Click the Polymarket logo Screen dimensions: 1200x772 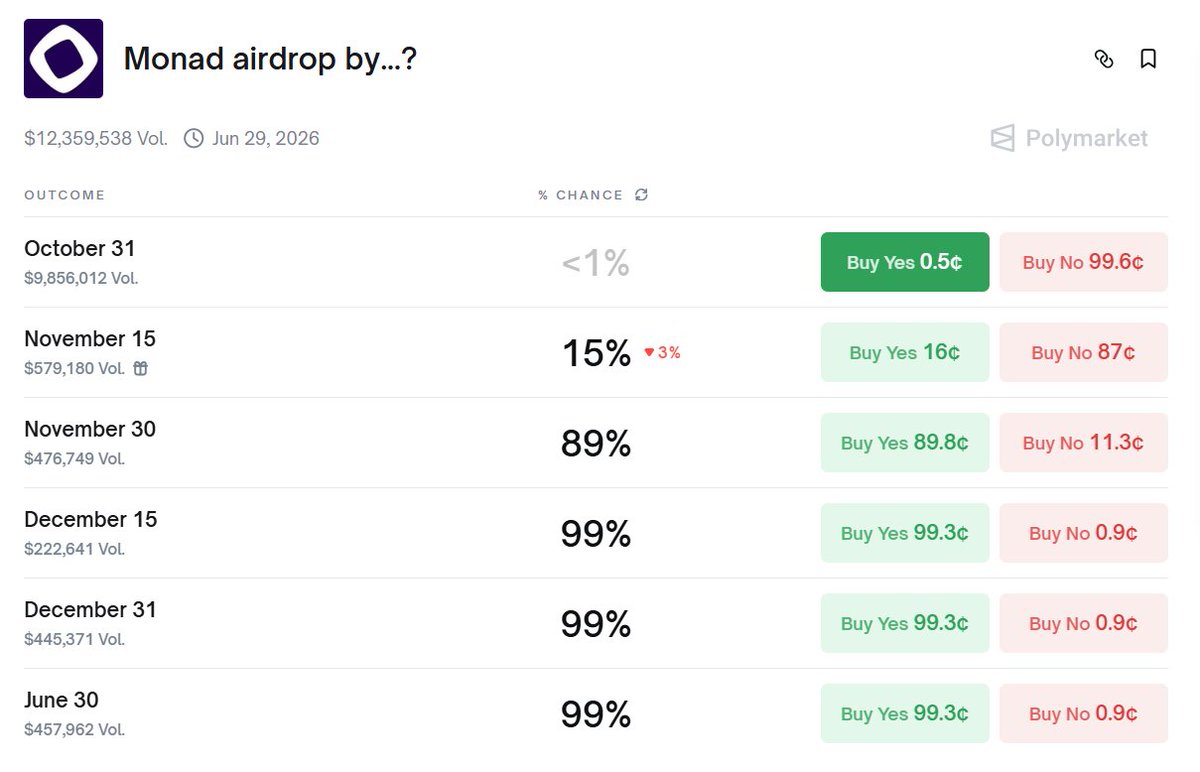[x=1069, y=138]
